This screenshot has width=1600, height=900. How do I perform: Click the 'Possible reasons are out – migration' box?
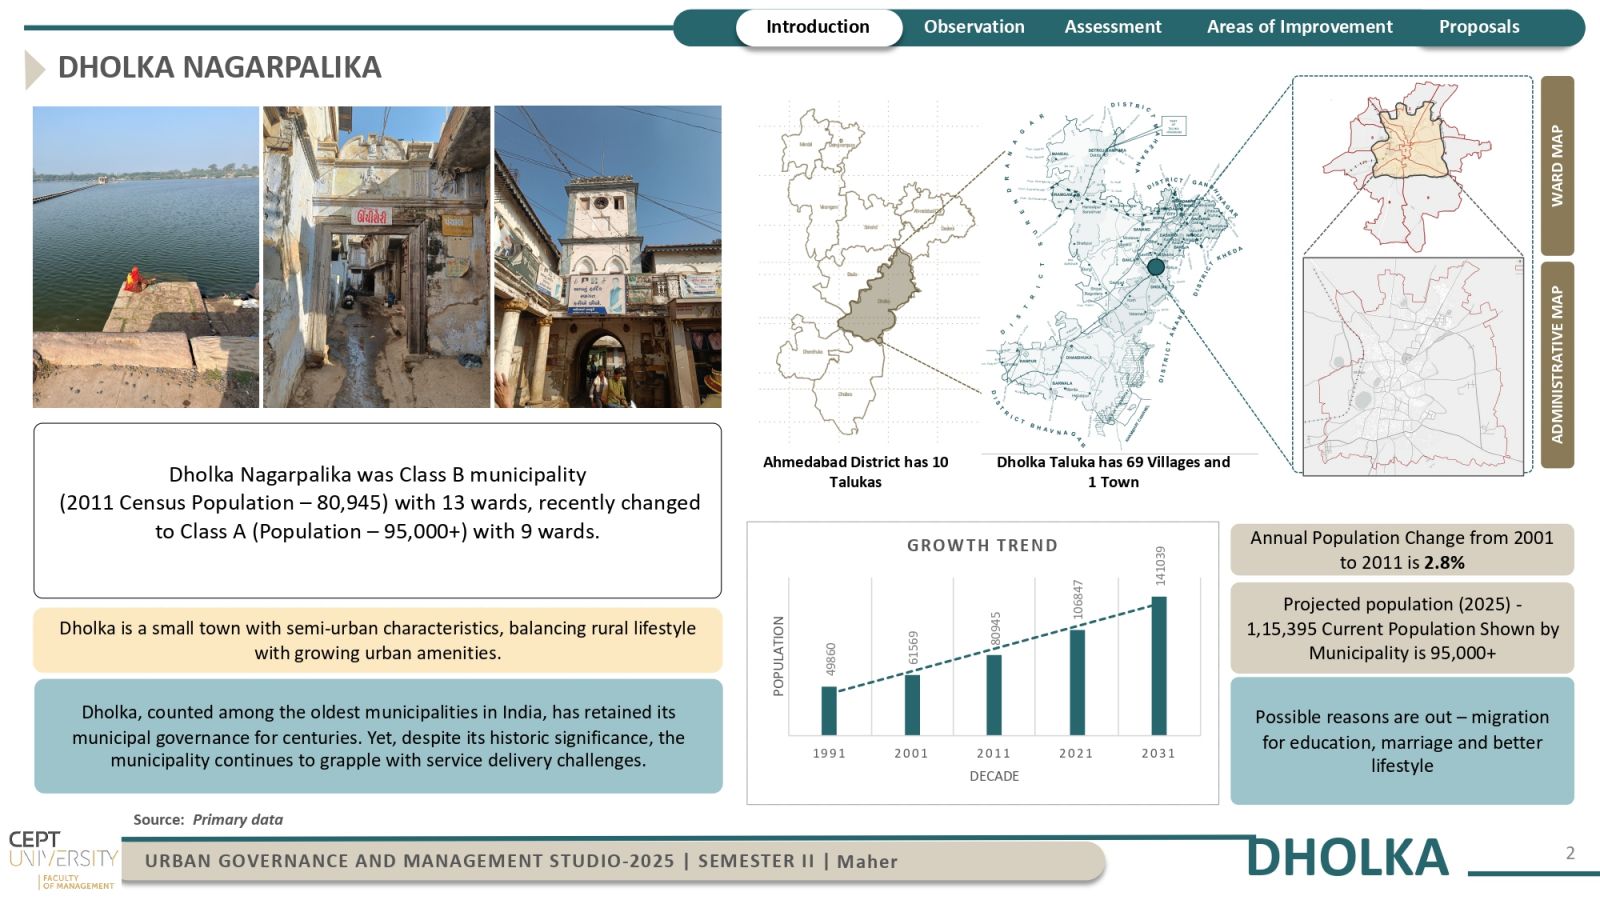coord(1402,741)
